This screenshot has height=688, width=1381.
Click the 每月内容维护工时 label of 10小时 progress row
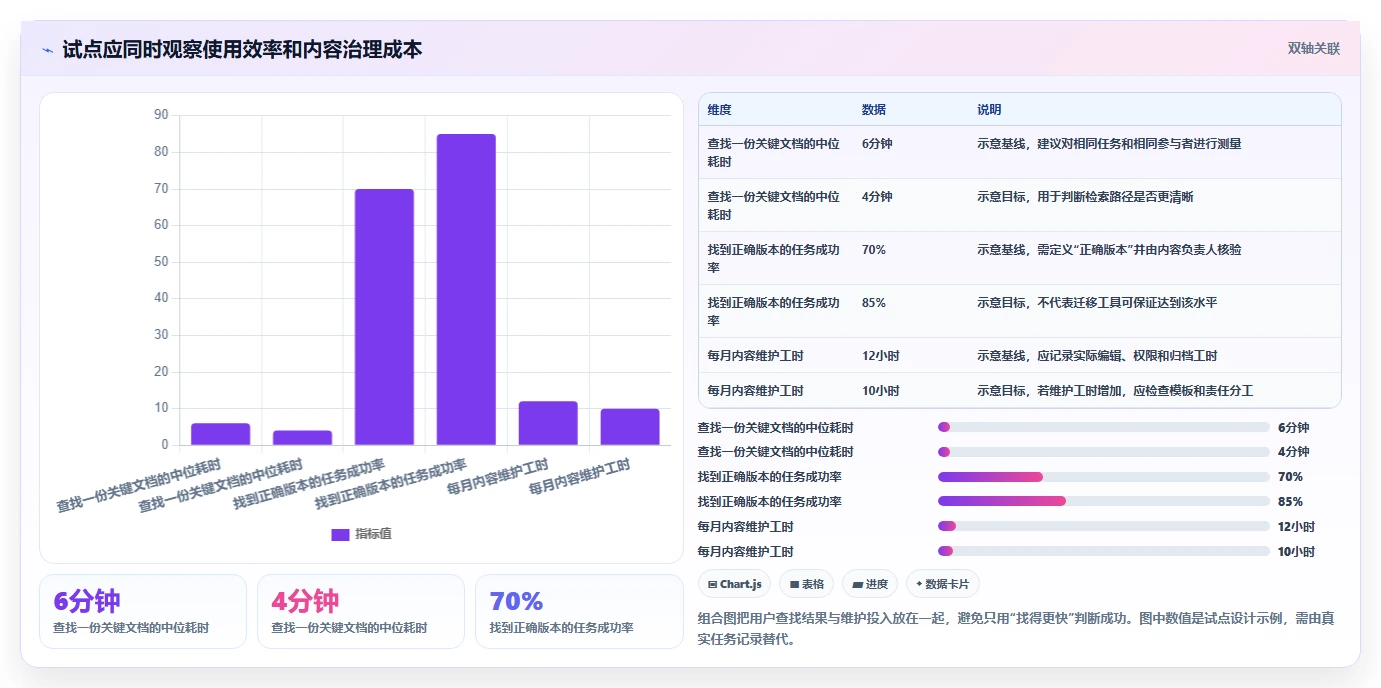745,551
